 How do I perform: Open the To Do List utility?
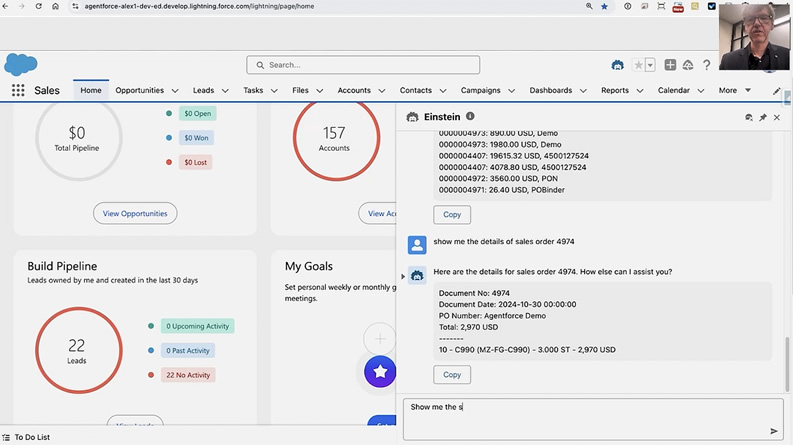(26, 437)
